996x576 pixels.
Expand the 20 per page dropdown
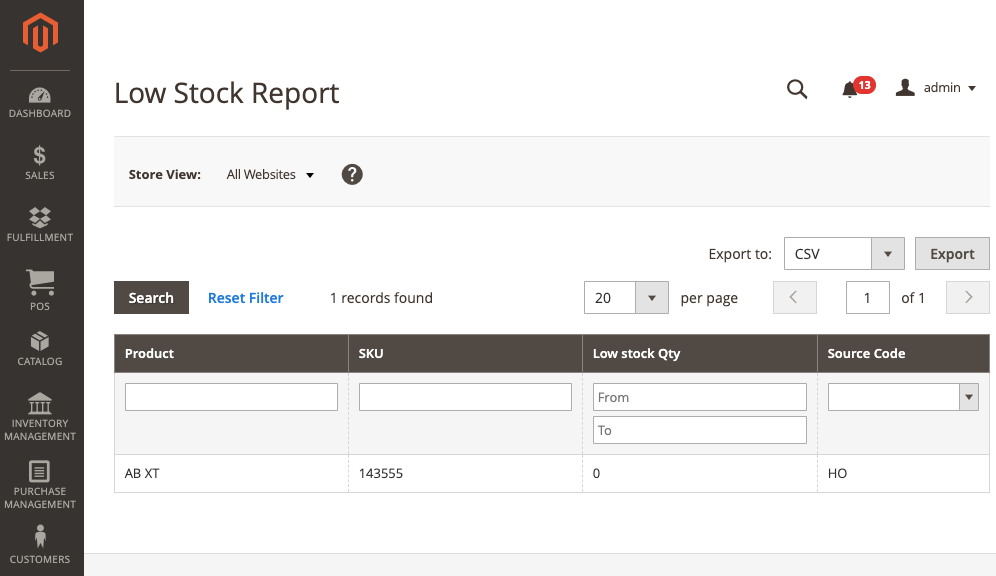click(x=626, y=297)
